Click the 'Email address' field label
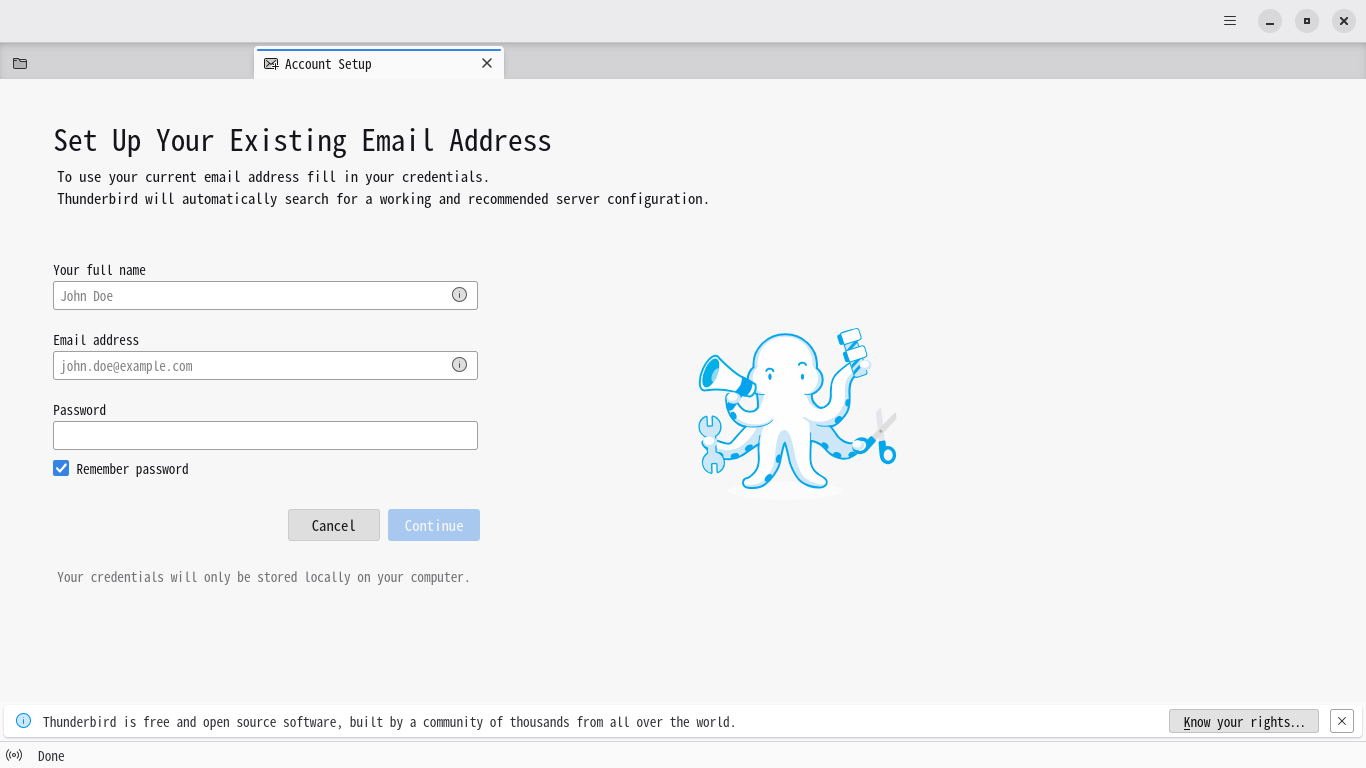Image resolution: width=1366 pixels, height=768 pixels. 96,340
